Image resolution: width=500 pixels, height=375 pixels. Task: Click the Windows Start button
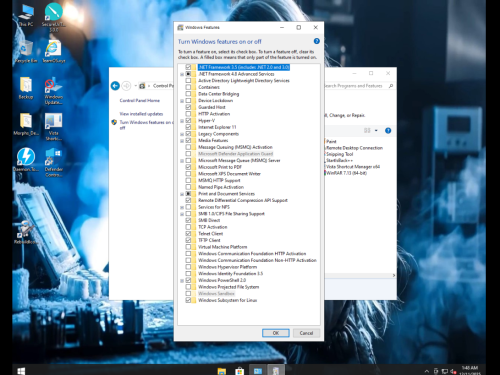pyautogui.click(x=21, y=371)
